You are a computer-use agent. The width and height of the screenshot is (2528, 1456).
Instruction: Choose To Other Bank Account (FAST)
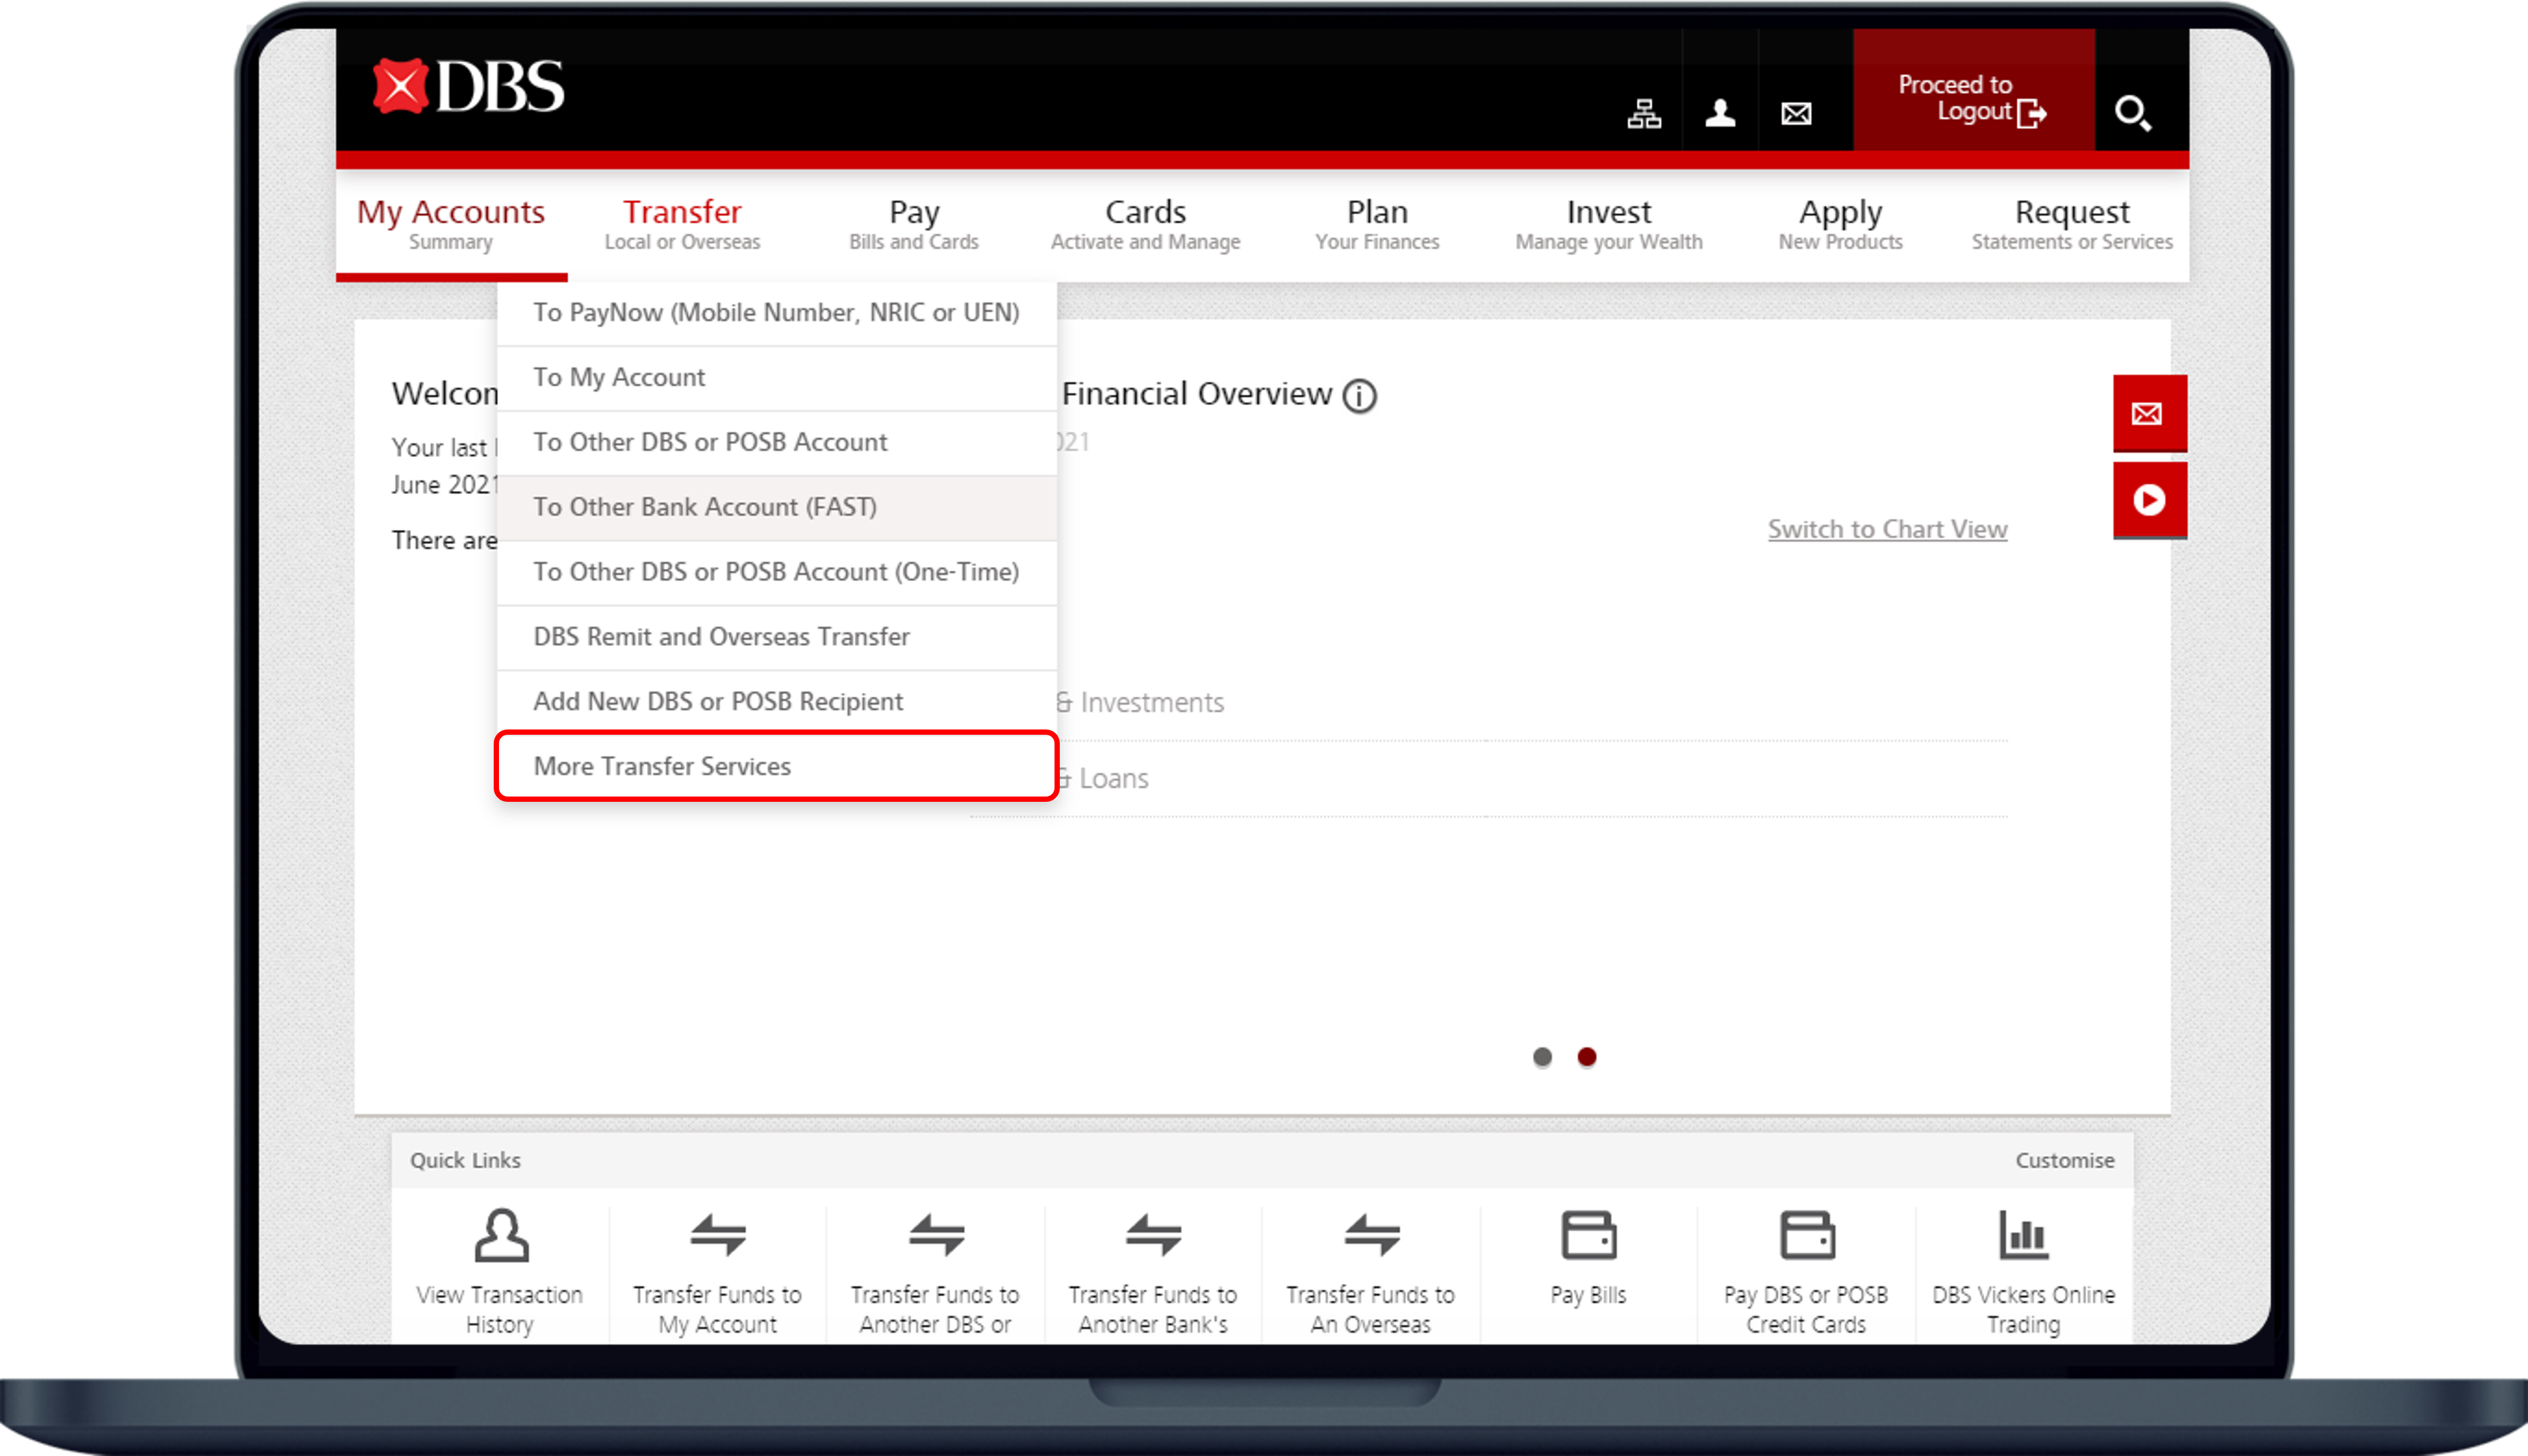click(777, 508)
